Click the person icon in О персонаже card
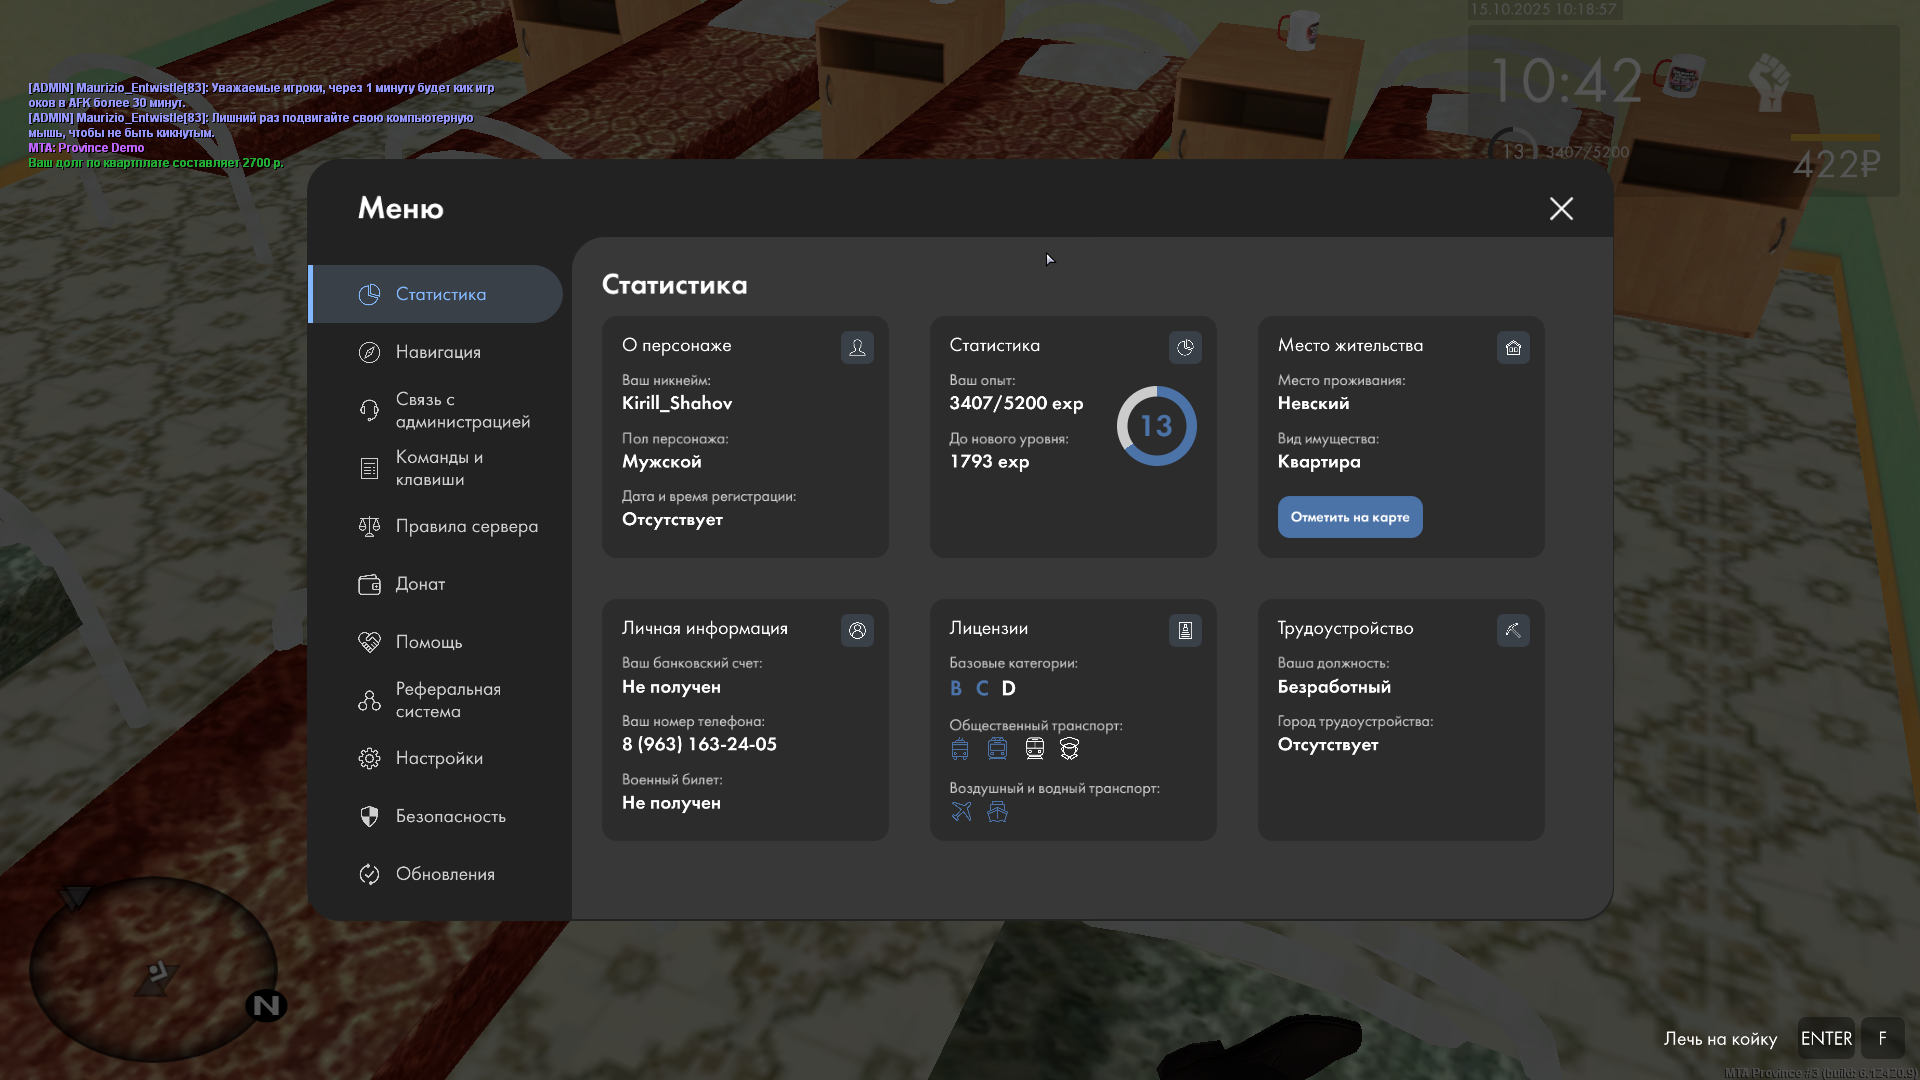Image resolution: width=1920 pixels, height=1080 pixels. (857, 347)
